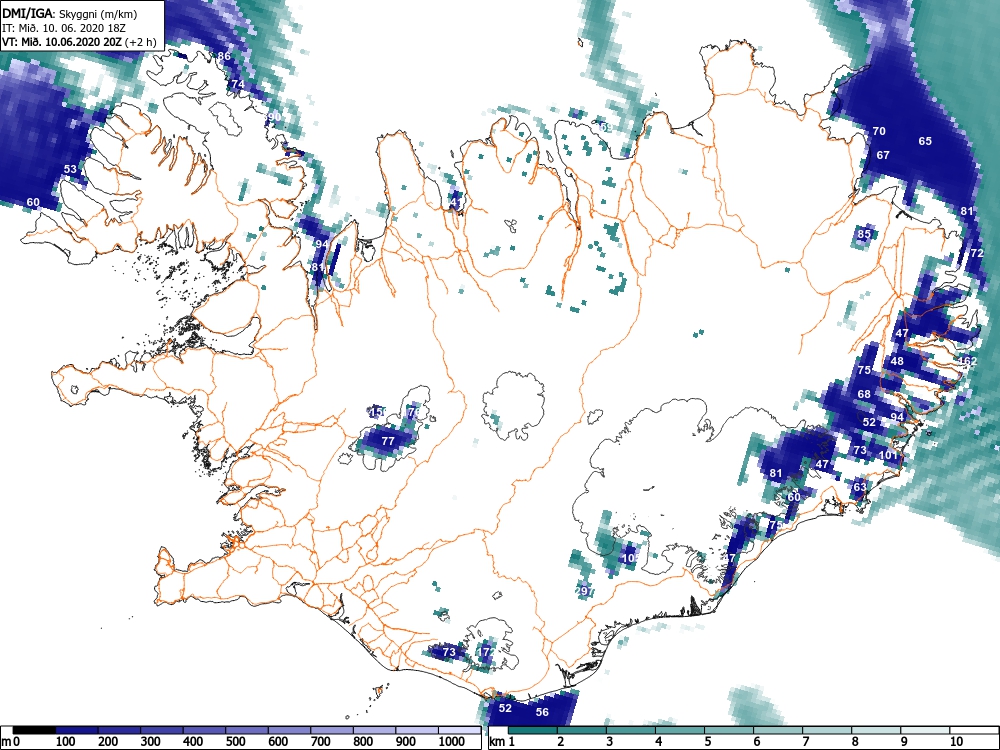Click the valid time line "VT: Mið. 10.06.2020 20Z (+2 h)"
The image size is (1000, 750).
[x=79, y=42]
